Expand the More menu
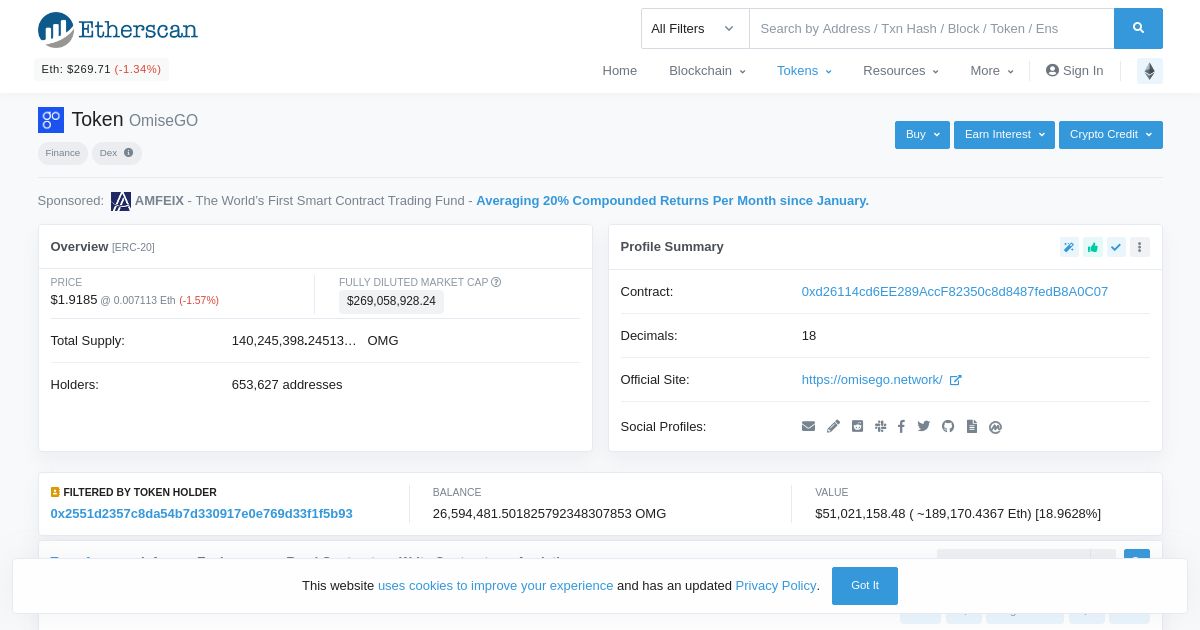Screen dimensions: 1200x630 click(x=992, y=71)
